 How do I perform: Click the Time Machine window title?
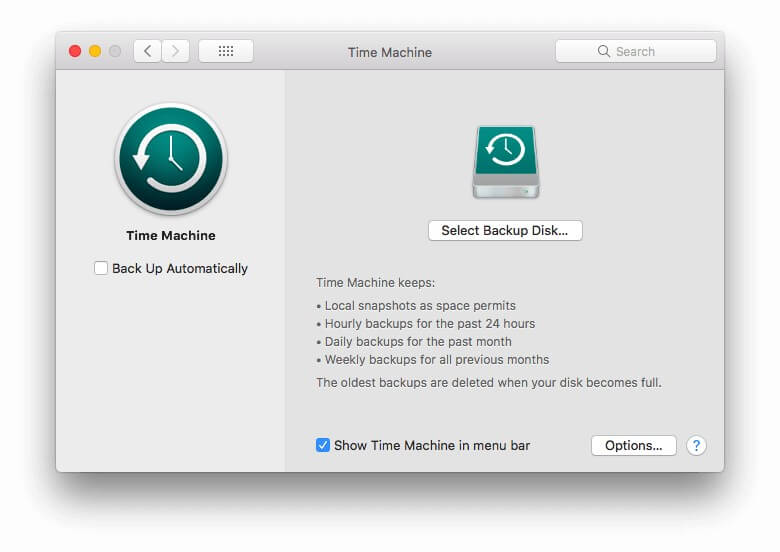click(390, 52)
